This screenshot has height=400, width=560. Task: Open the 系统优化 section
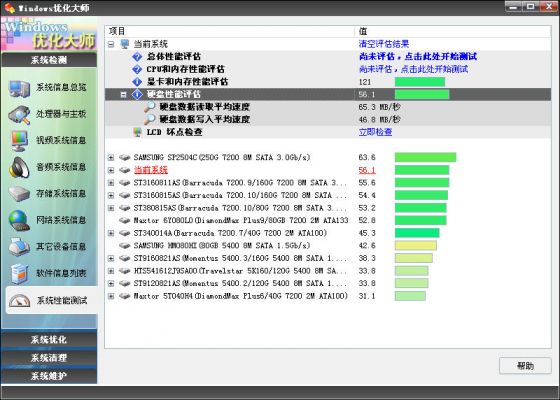(x=49, y=339)
